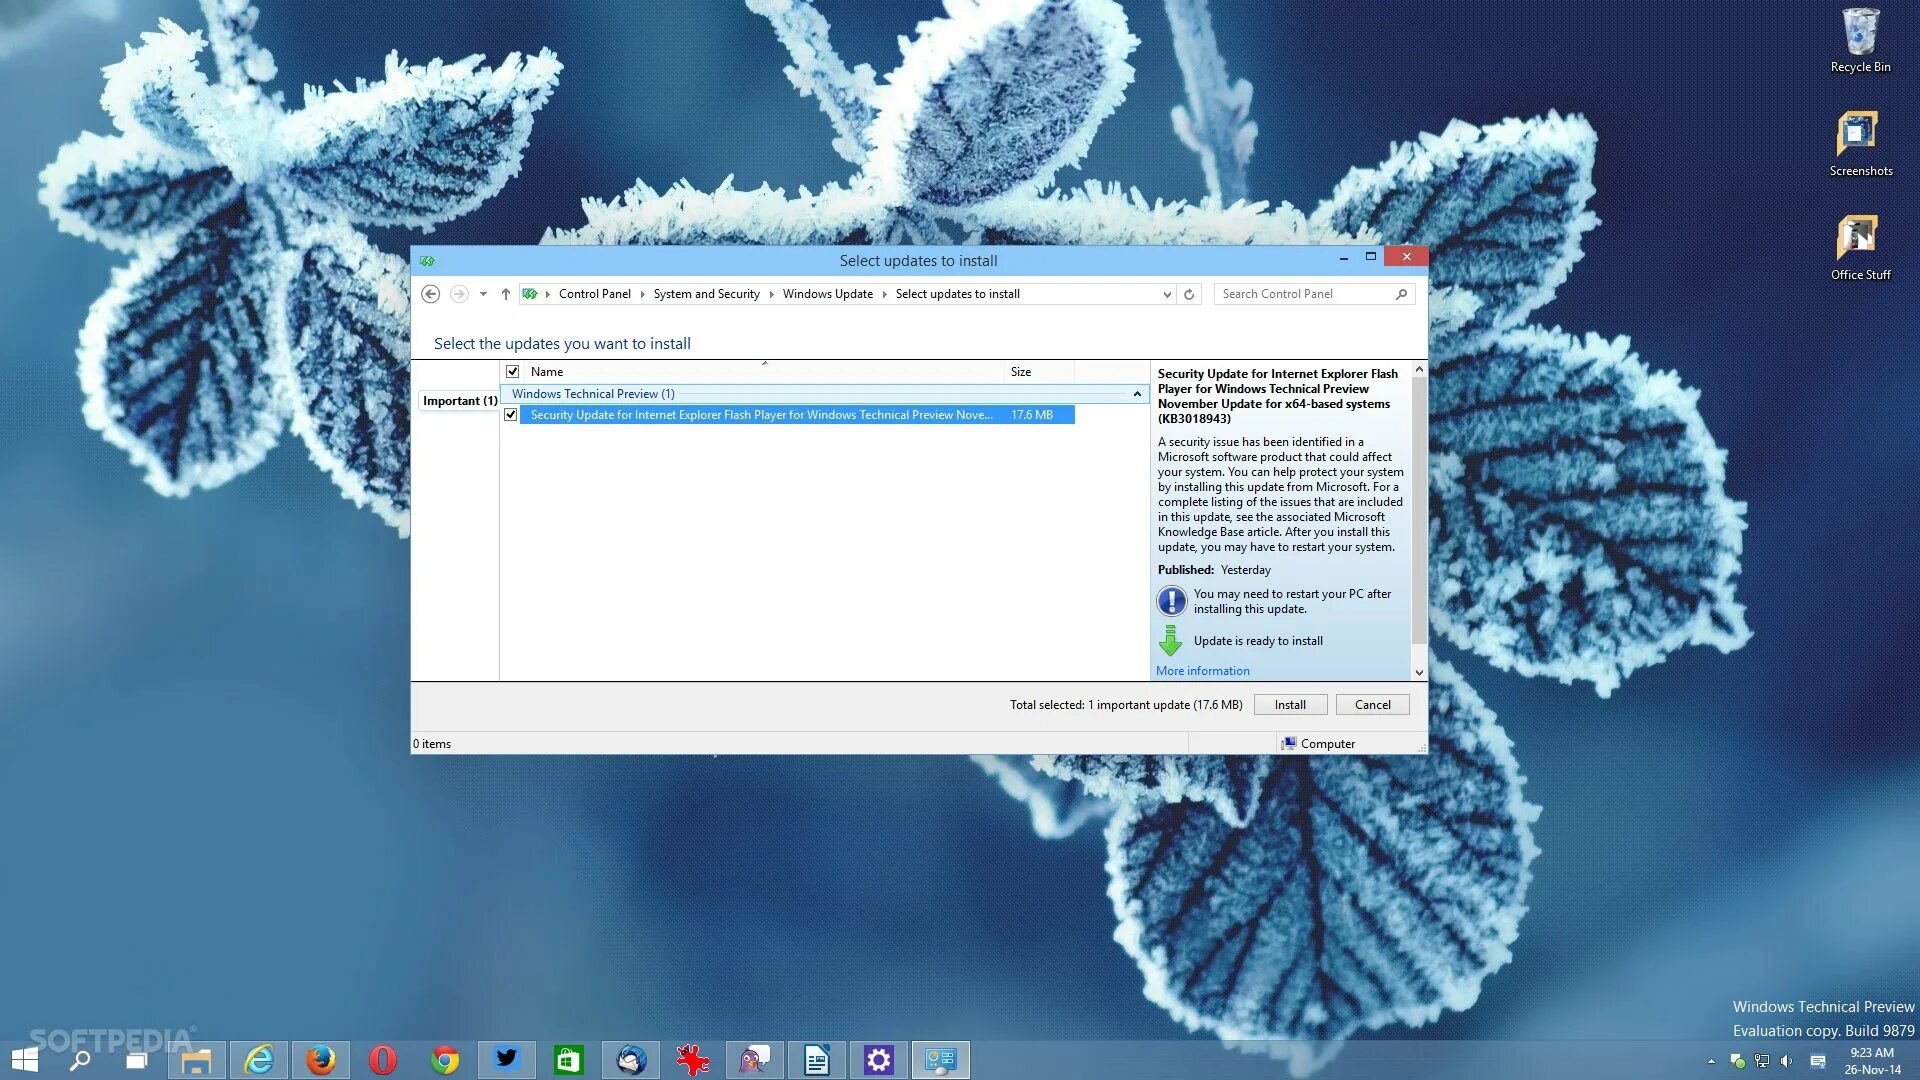This screenshot has height=1080, width=1920.
Task: Click the search magnifier icon
Action: [x=1401, y=294]
